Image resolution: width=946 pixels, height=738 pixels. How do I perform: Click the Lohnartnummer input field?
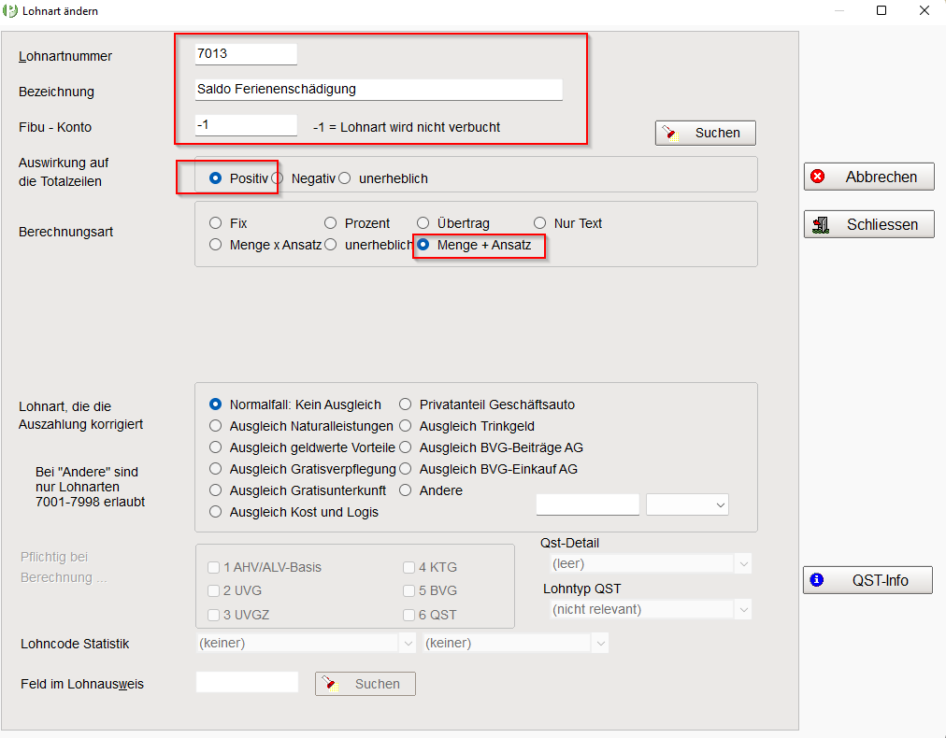[x=246, y=54]
